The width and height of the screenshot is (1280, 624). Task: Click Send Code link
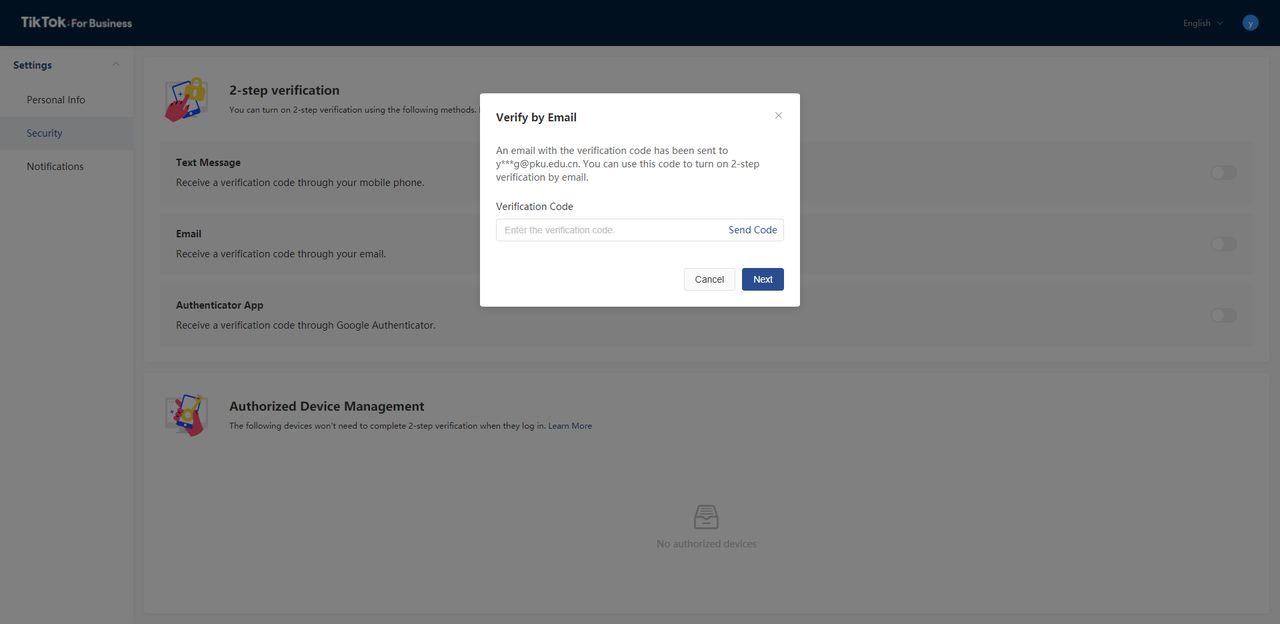(753, 230)
